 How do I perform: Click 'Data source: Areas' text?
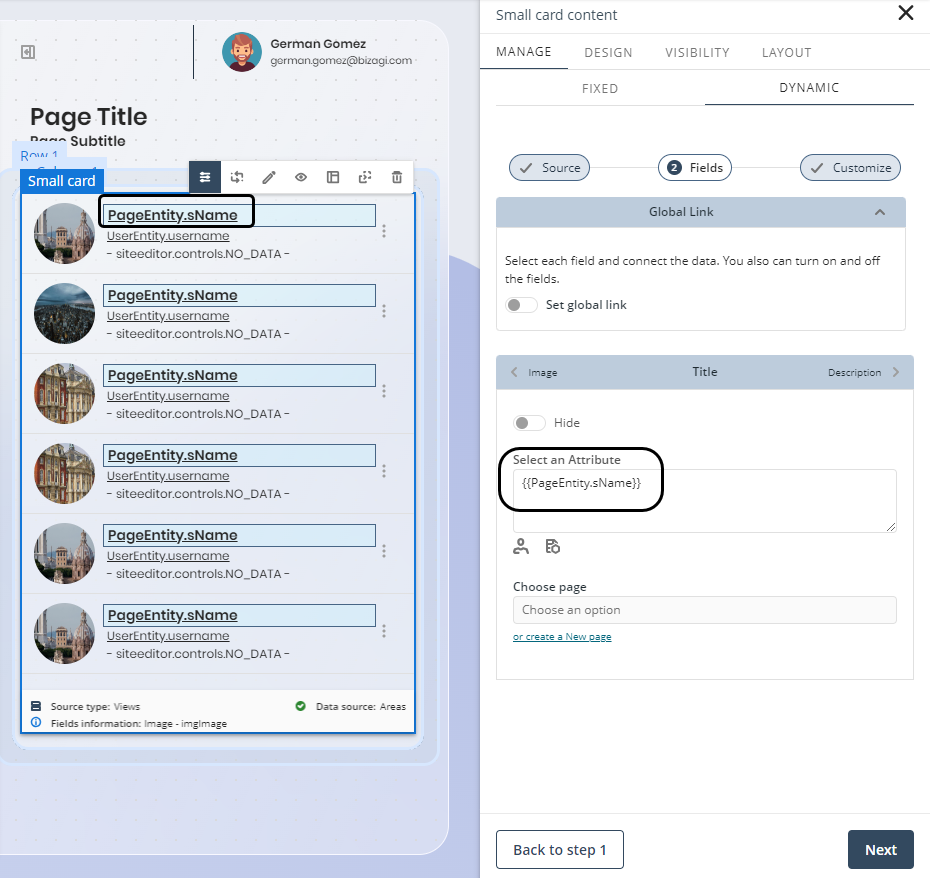pos(361,707)
